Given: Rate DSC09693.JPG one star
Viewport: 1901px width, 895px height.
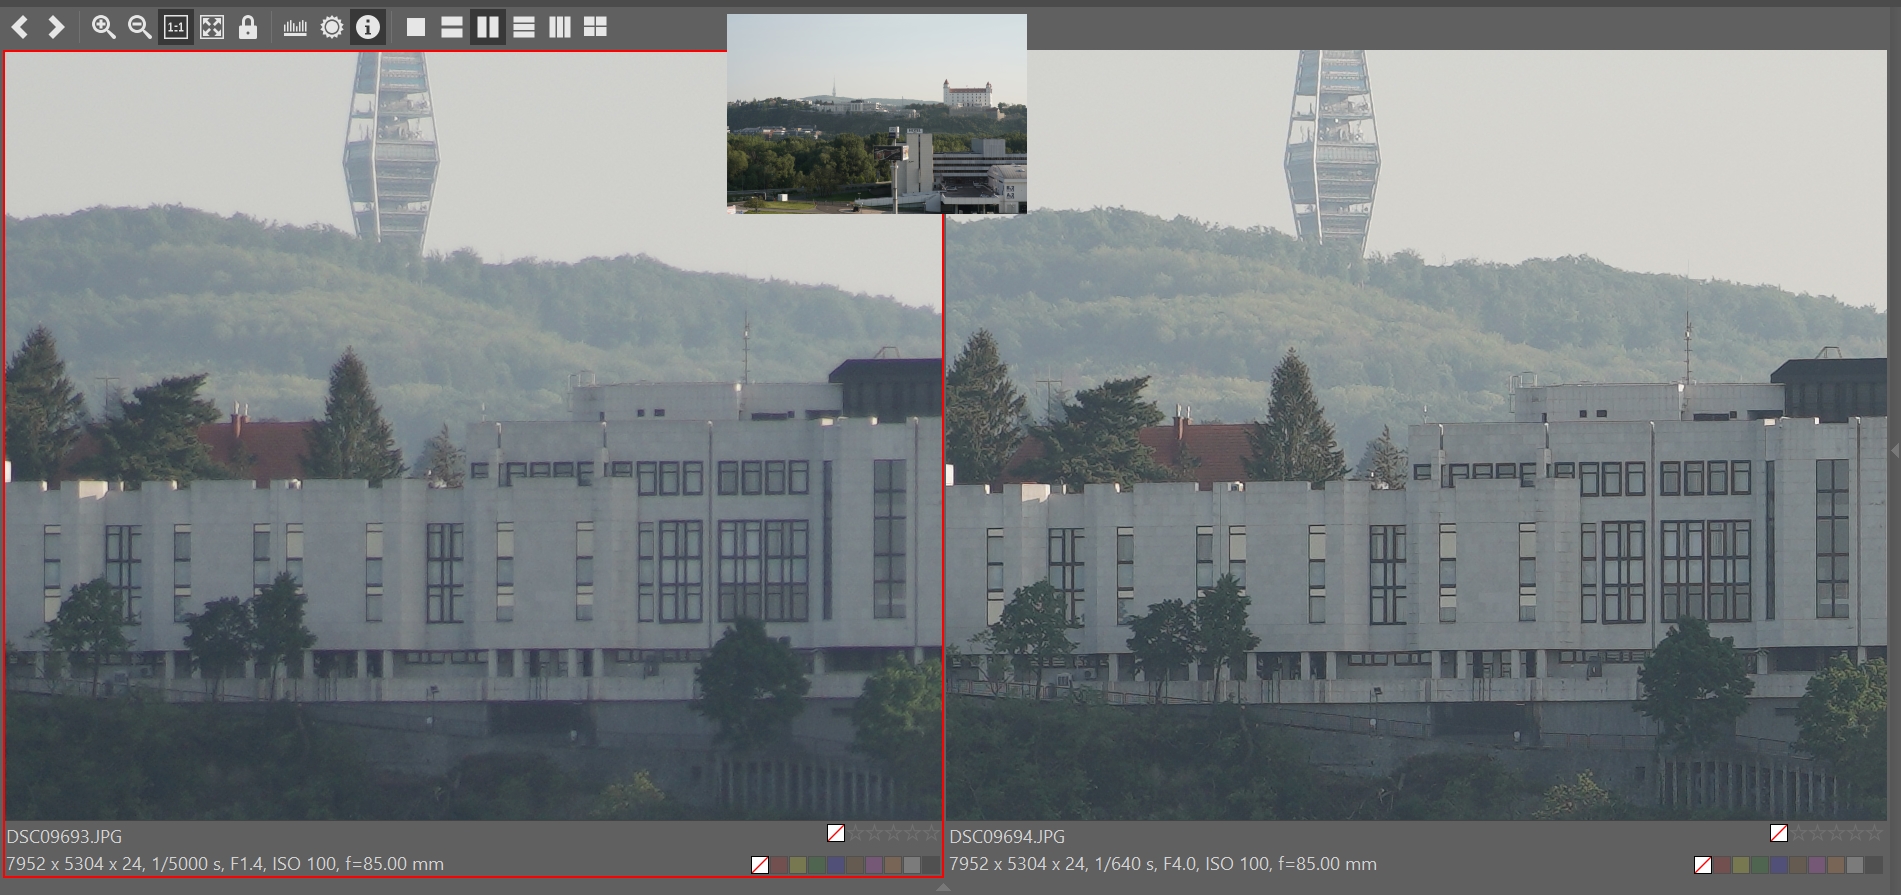Looking at the screenshot, I should [x=856, y=833].
